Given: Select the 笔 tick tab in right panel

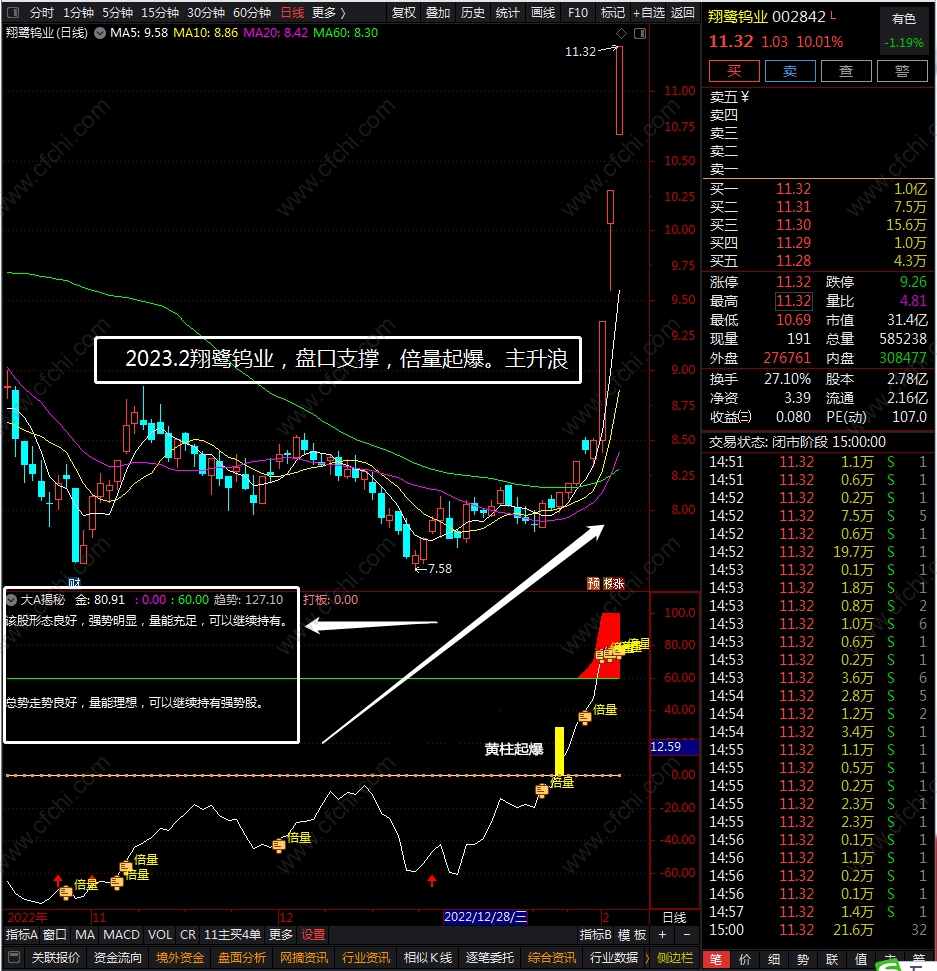Looking at the screenshot, I should [x=715, y=959].
